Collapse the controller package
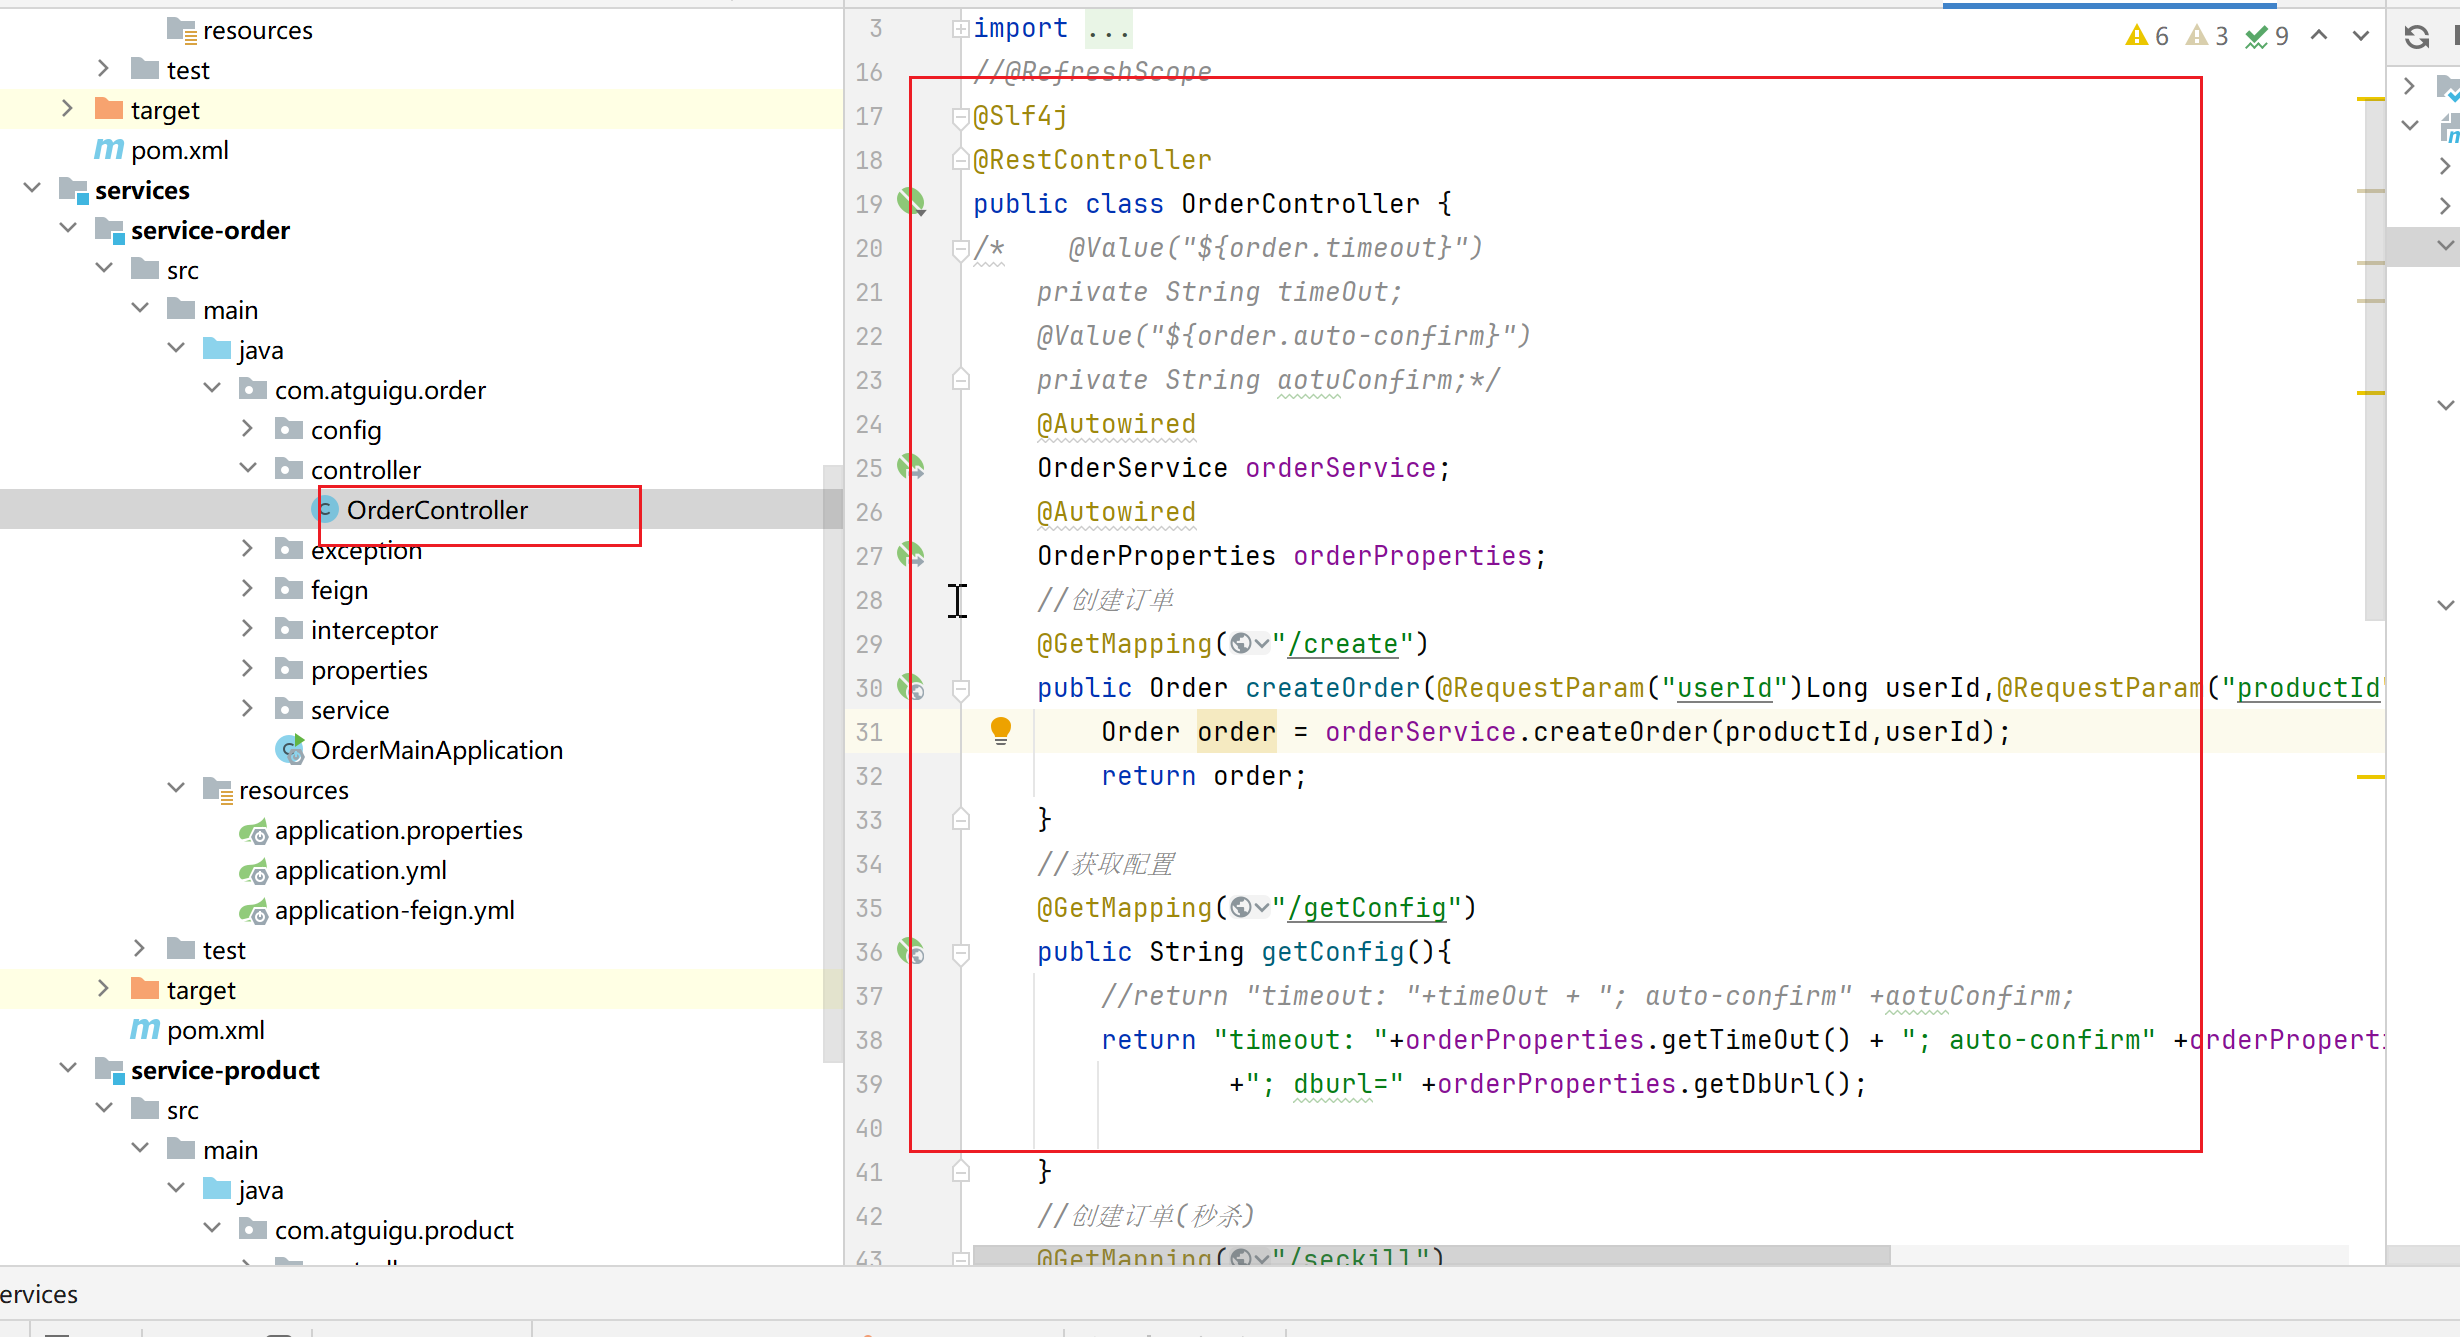This screenshot has height=1337, width=2460. click(248, 469)
